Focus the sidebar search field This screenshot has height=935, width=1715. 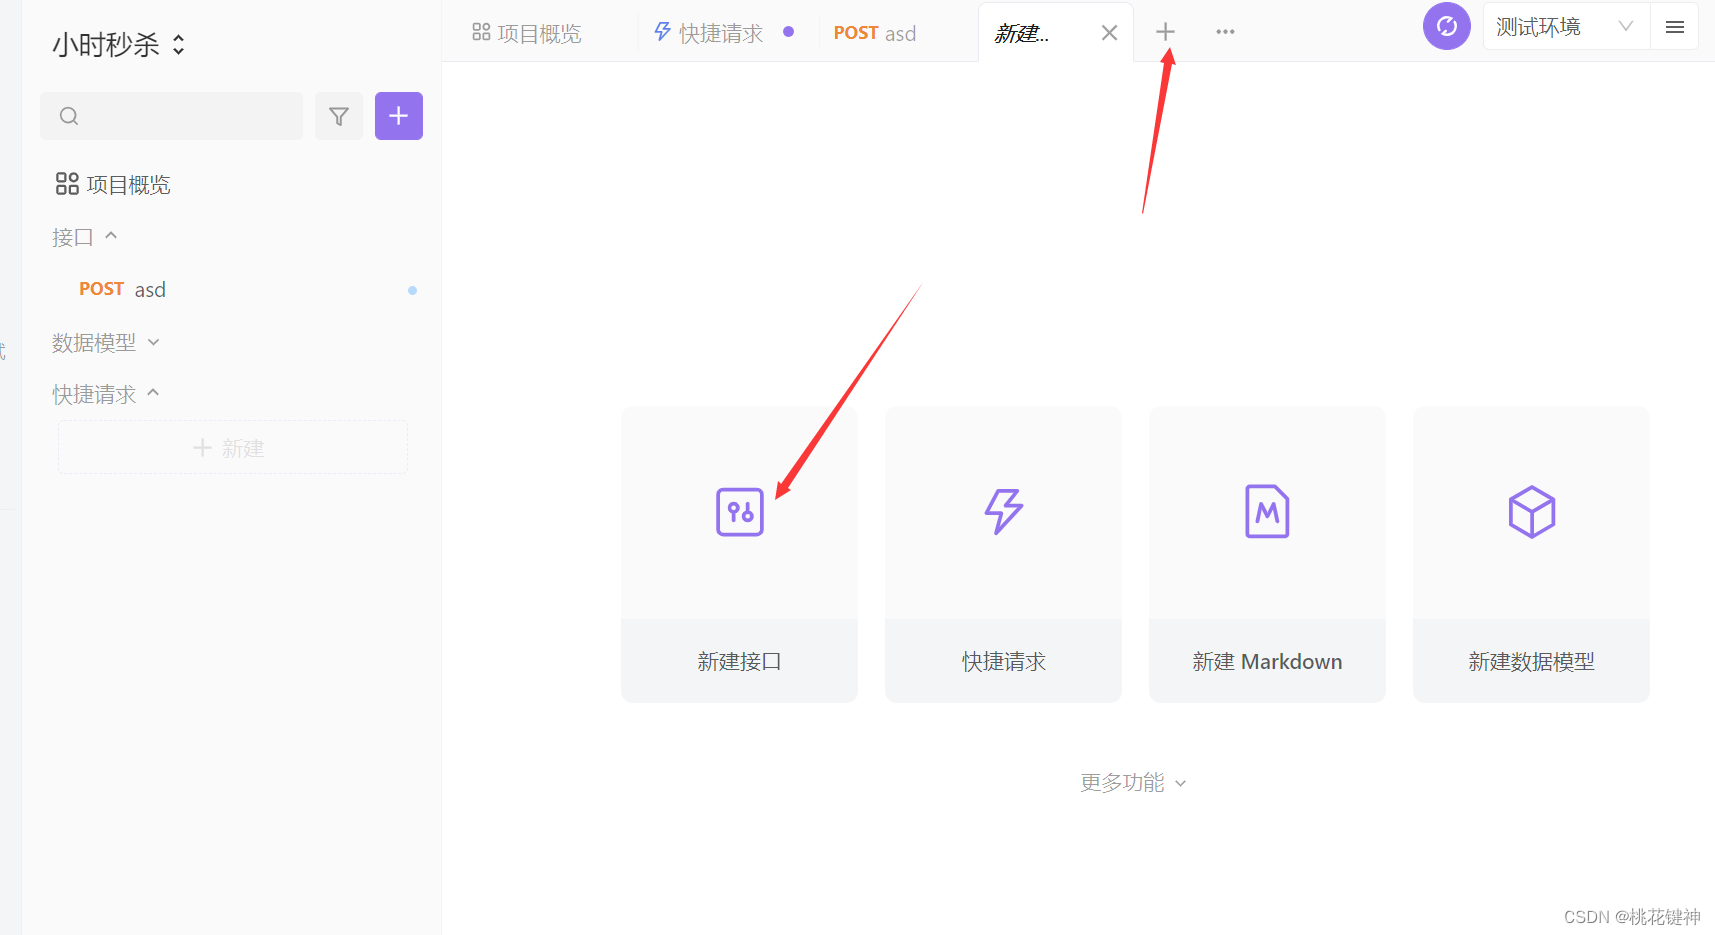point(171,116)
